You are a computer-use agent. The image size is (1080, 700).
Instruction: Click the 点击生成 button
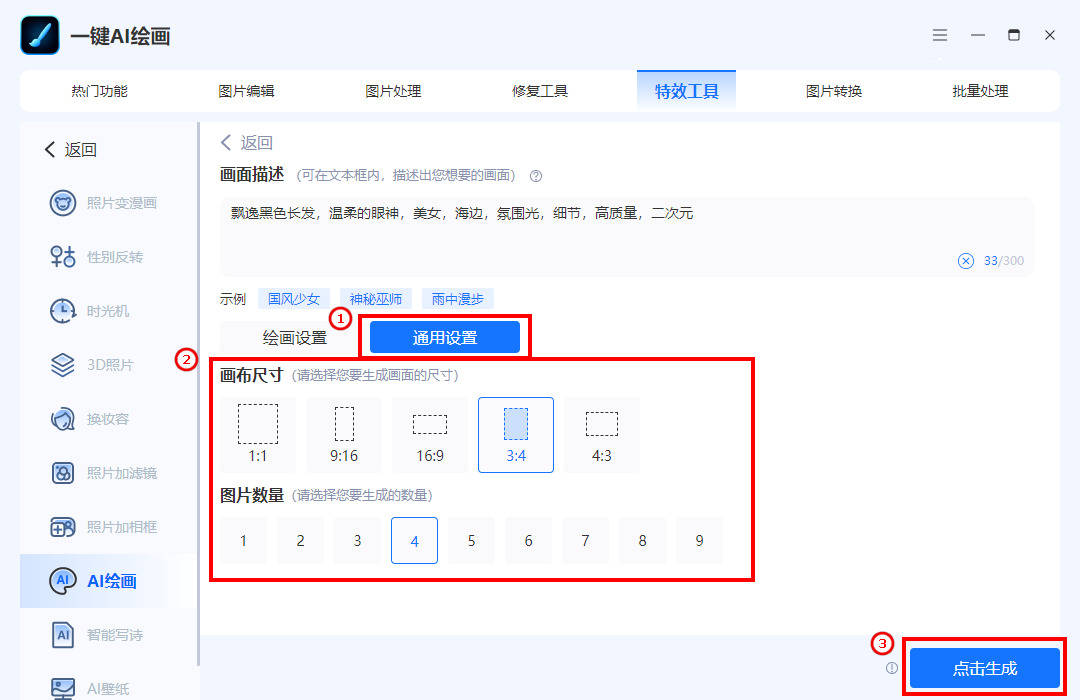(985, 668)
